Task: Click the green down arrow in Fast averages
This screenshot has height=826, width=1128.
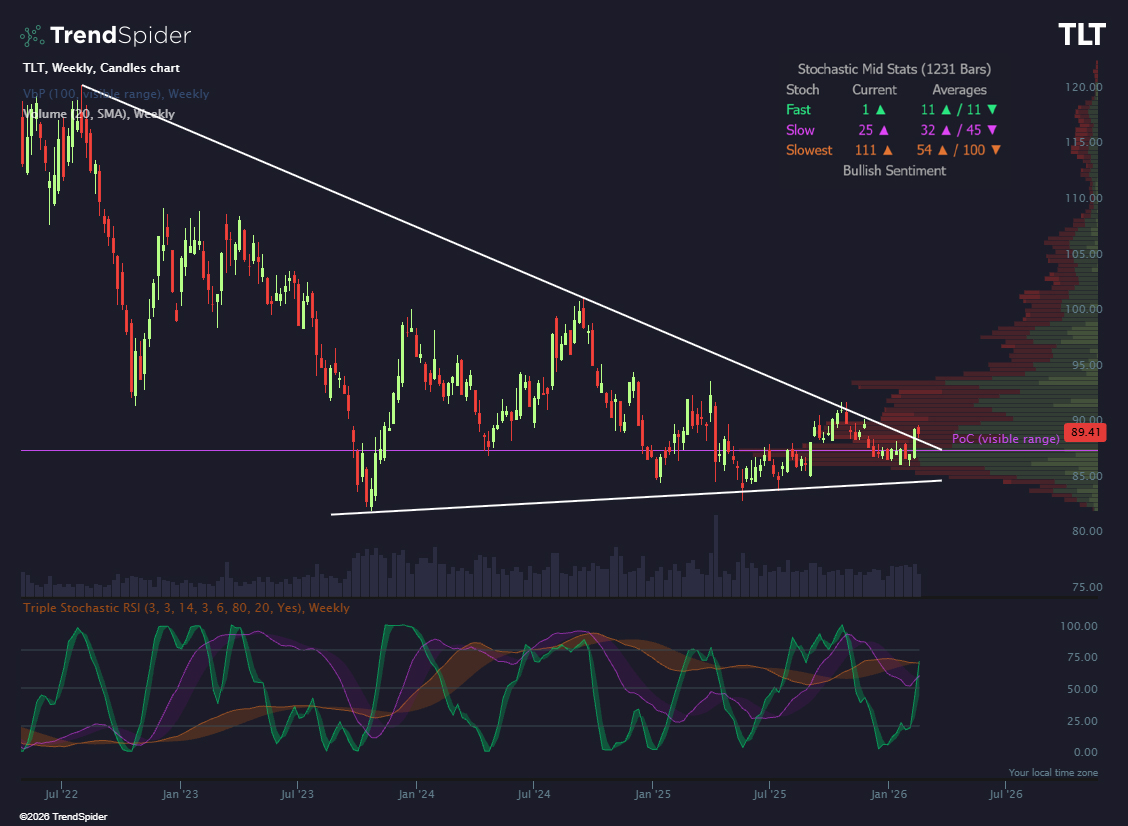Action: [x=992, y=109]
